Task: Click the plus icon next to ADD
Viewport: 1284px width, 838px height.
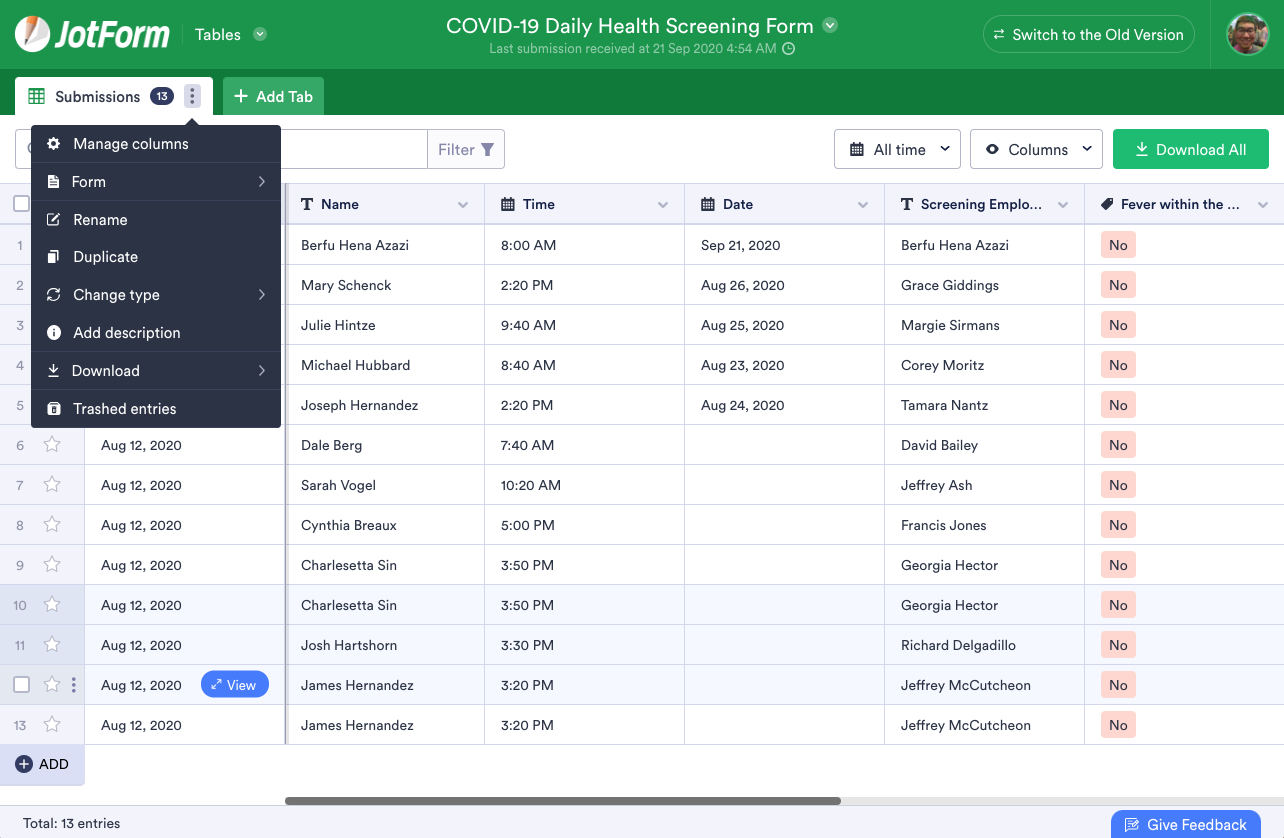Action: click(x=24, y=764)
